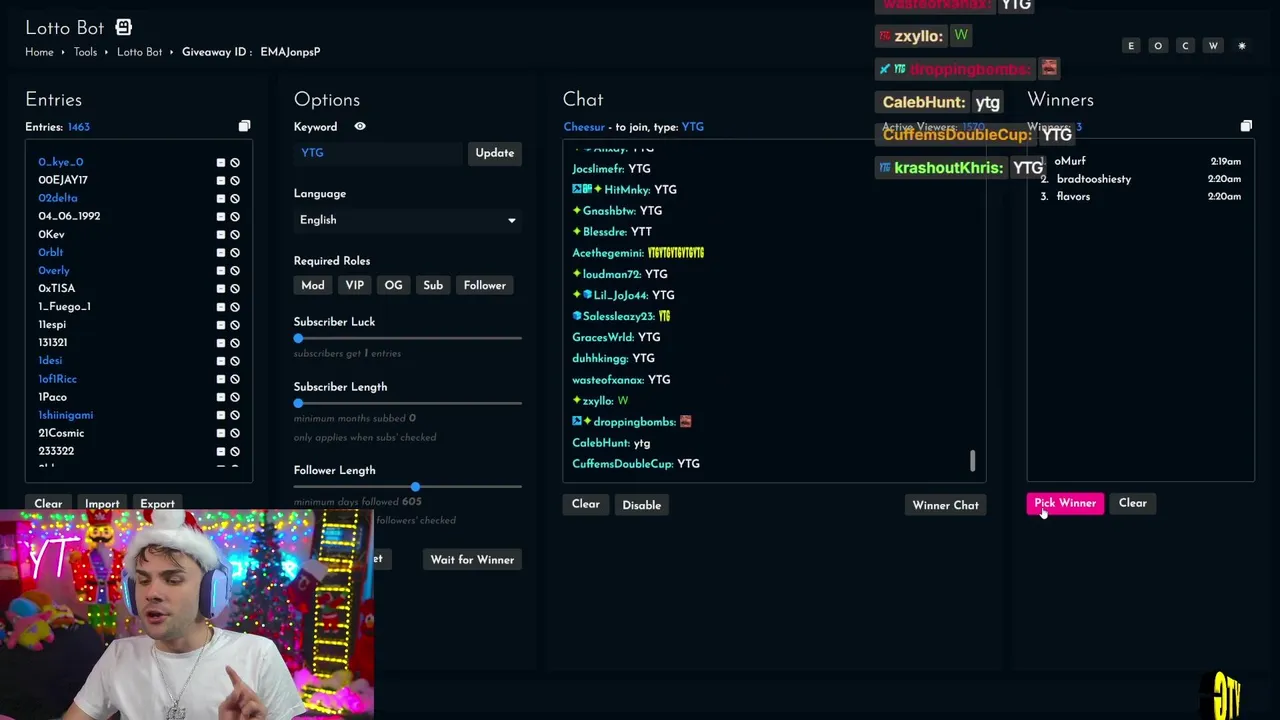Screen dimensions: 1280x720
Task: Ban entry 21Cosmic with the block icon
Action: click(235, 433)
